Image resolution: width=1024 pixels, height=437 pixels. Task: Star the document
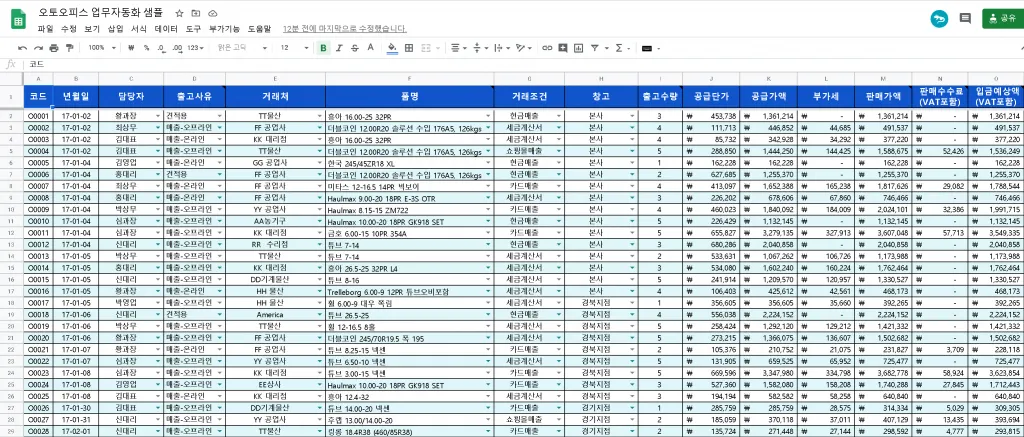pyautogui.click(x=180, y=13)
